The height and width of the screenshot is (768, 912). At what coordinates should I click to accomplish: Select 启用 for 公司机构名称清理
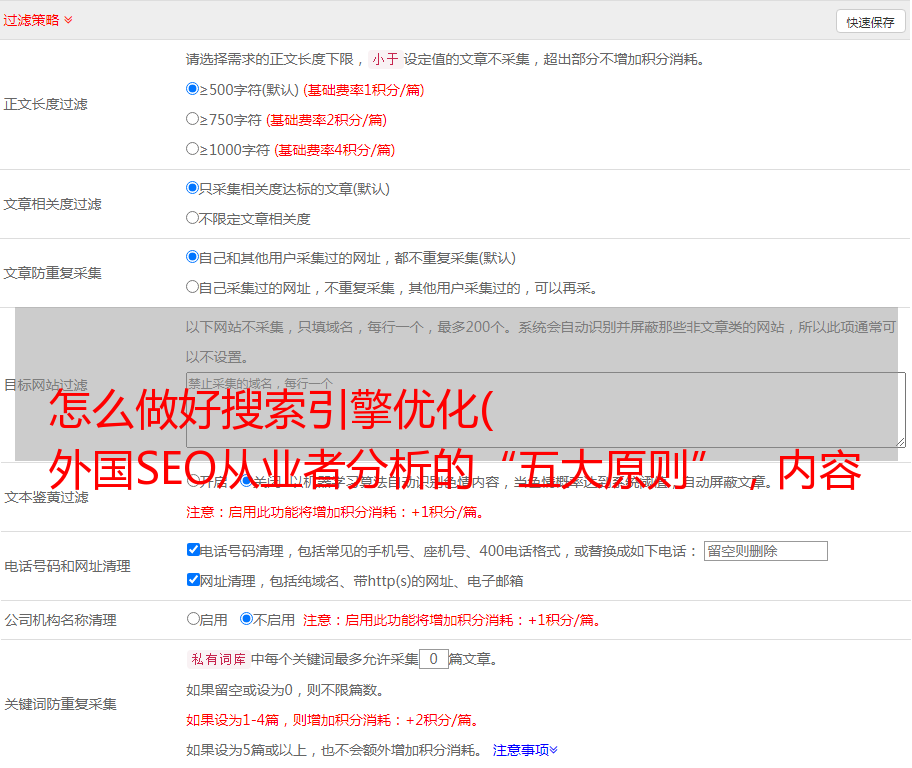coord(193,619)
